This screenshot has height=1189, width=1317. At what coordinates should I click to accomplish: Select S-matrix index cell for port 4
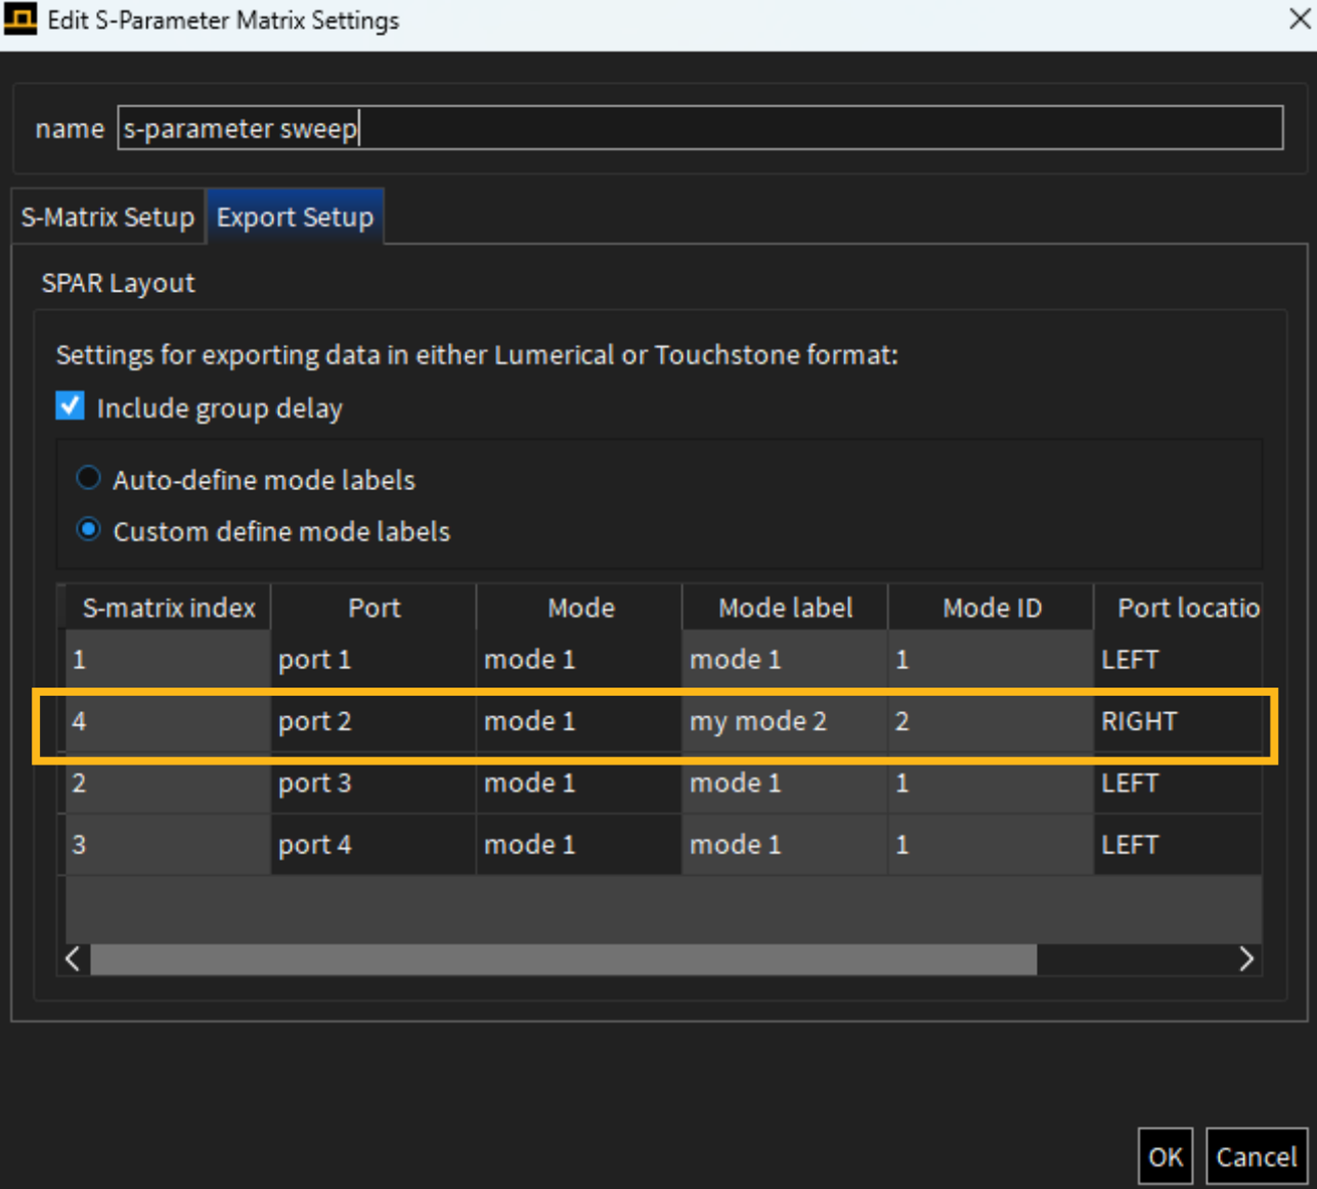[x=168, y=845]
